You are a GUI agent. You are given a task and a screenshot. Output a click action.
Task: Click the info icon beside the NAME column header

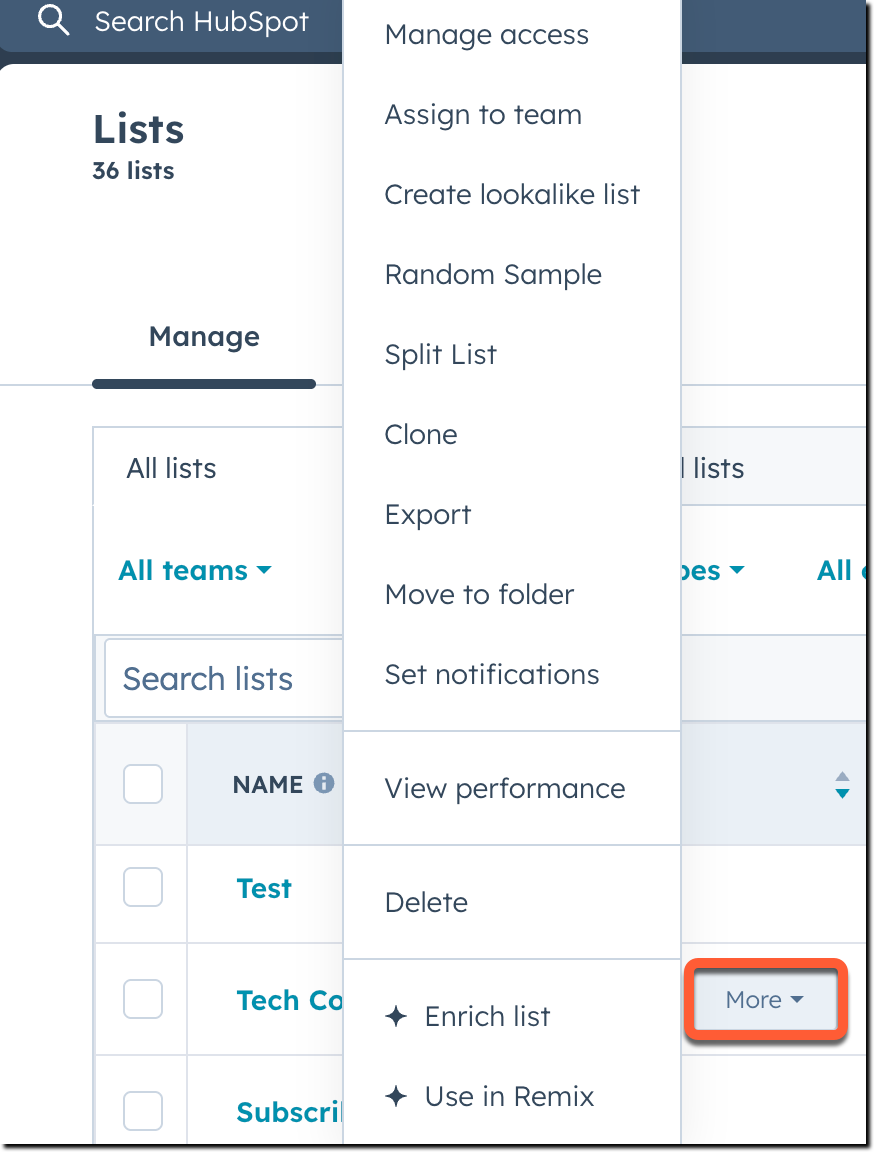coord(322,784)
